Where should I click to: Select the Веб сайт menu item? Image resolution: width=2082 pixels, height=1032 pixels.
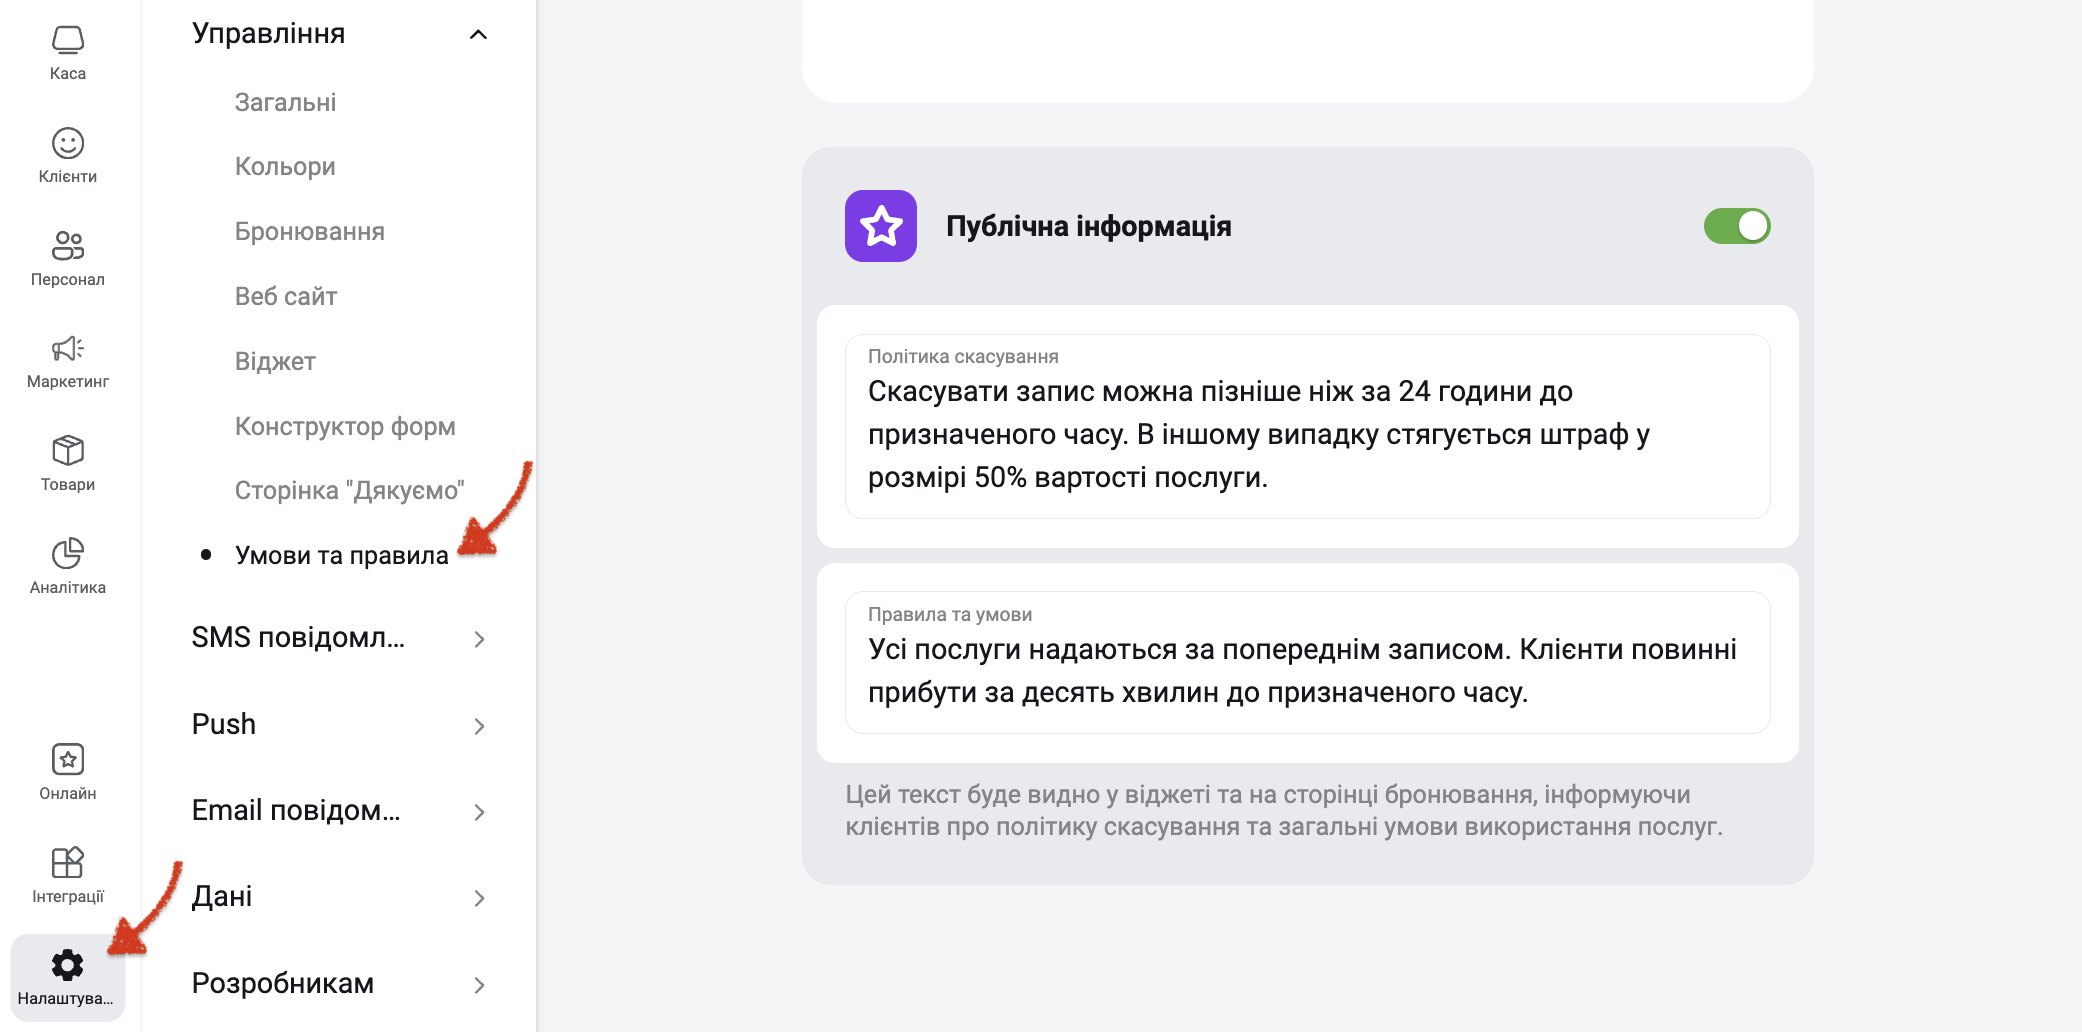286,297
